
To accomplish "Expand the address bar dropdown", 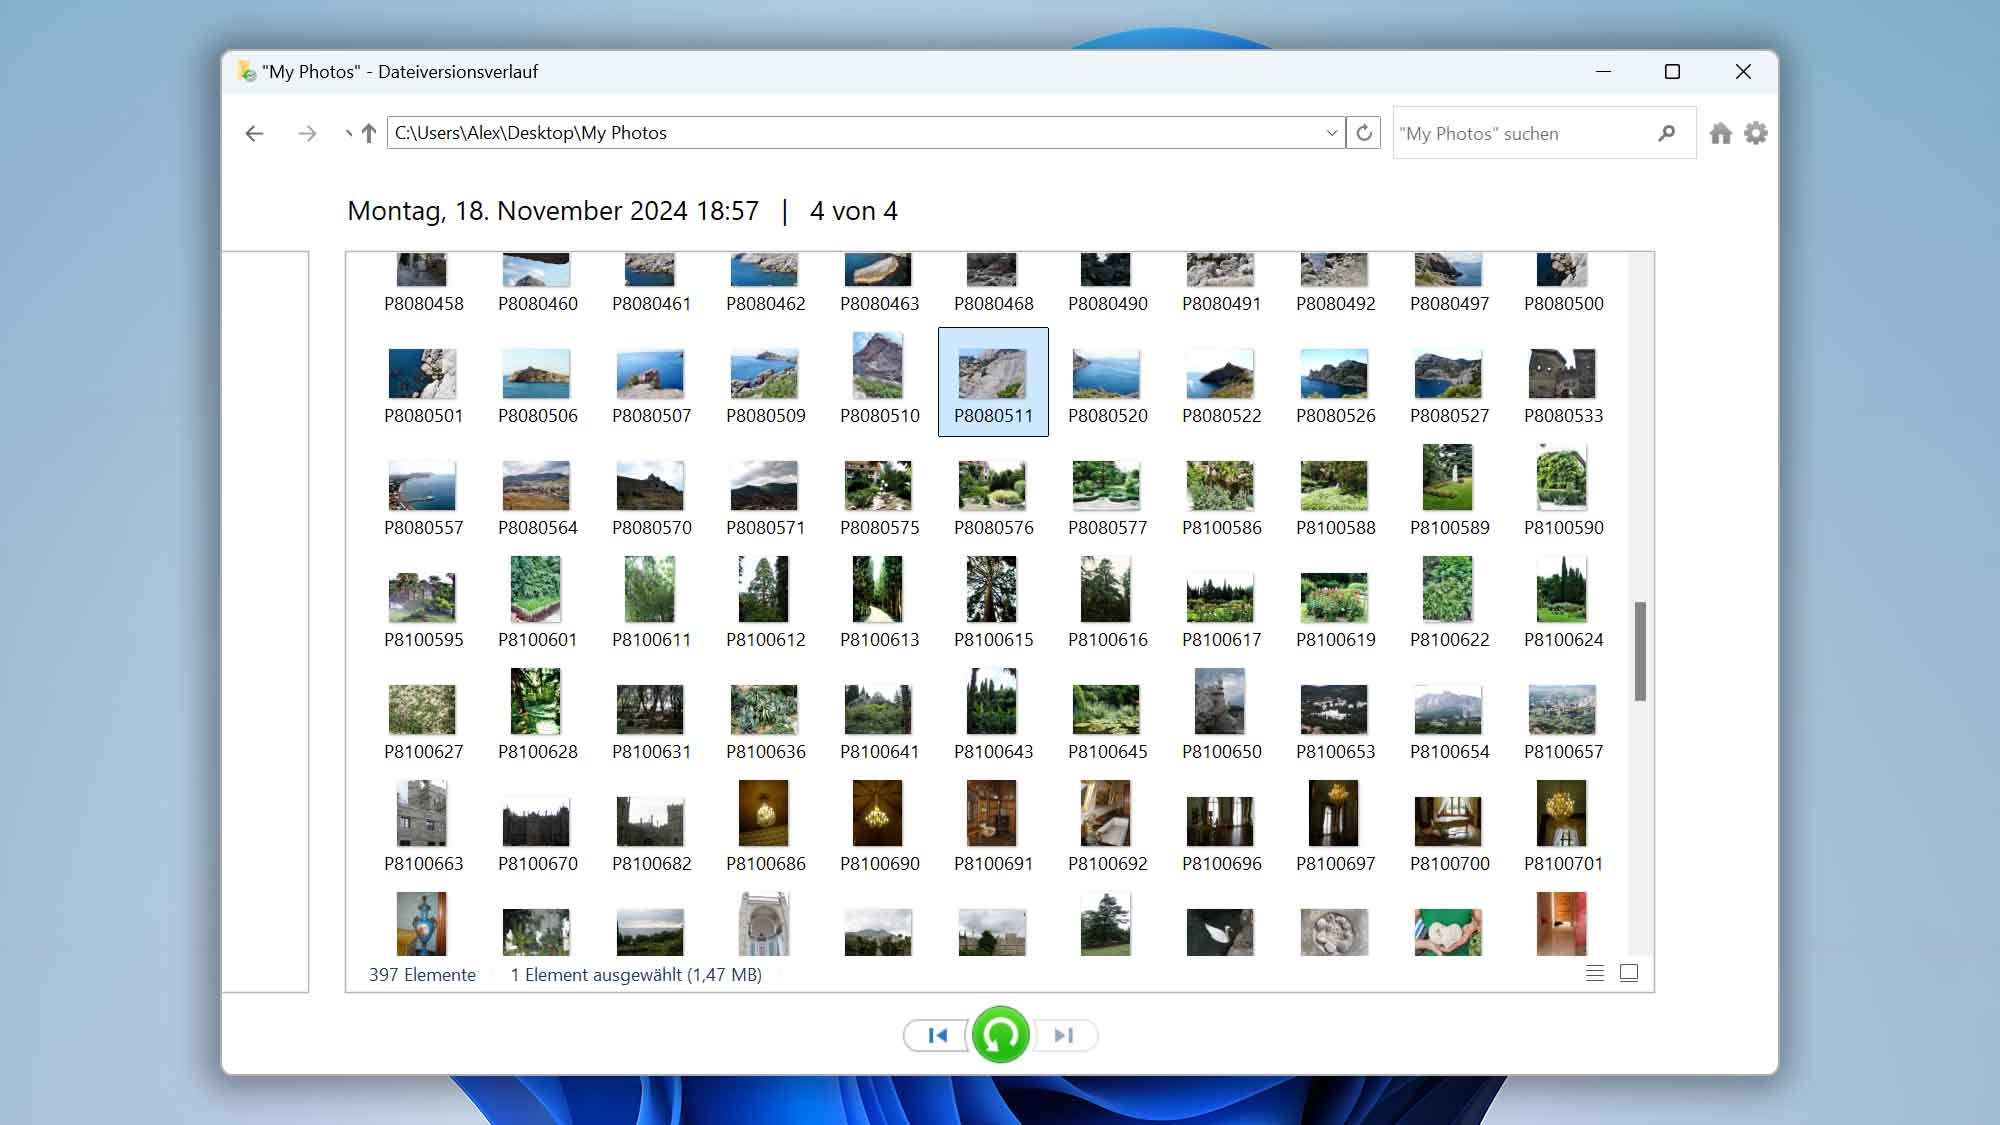I will (1331, 133).
